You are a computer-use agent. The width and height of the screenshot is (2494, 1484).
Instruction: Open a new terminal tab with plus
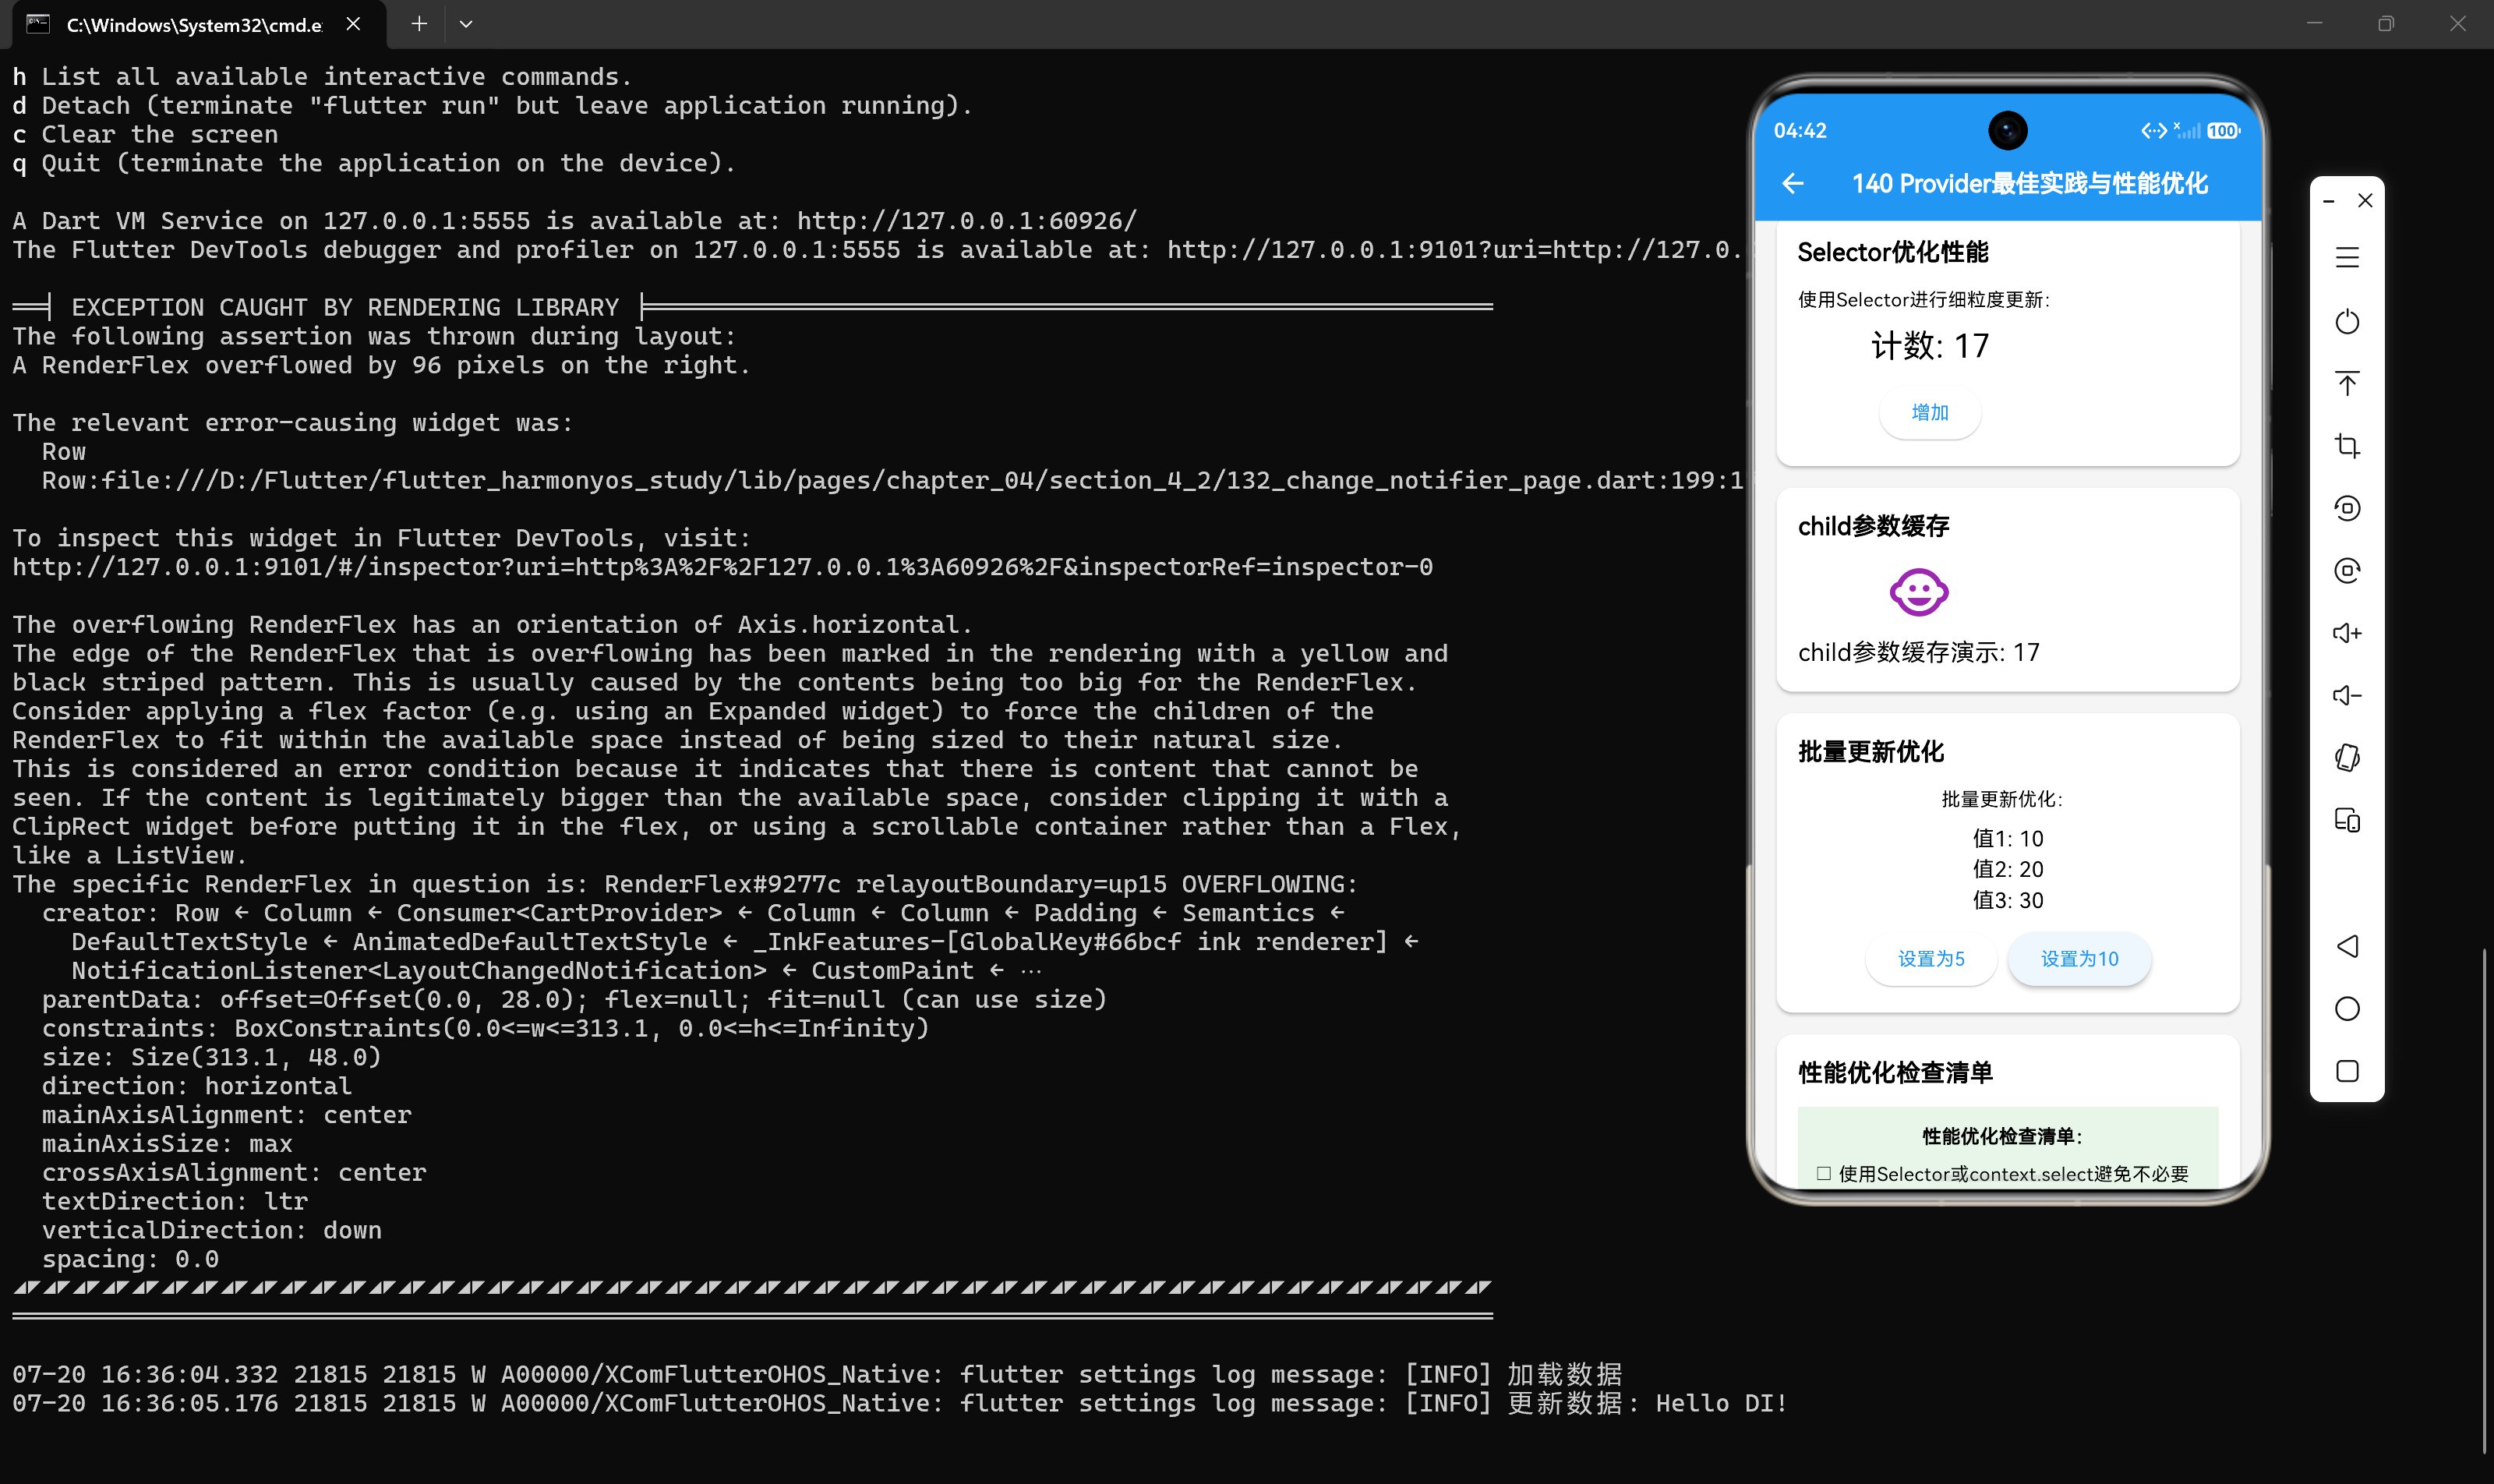[x=419, y=23]
